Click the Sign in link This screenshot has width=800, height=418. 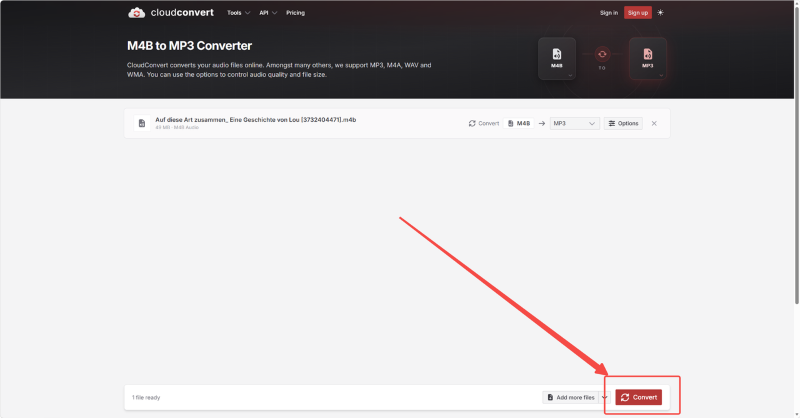(x=609, y=13)
